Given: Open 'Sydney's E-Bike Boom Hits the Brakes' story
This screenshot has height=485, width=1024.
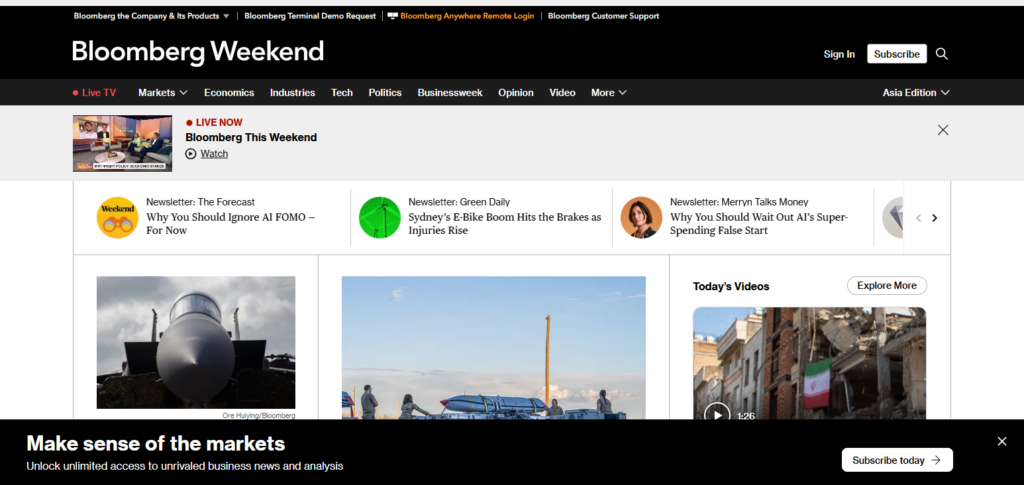Looking at the screenshot, I should click(505, 224).
